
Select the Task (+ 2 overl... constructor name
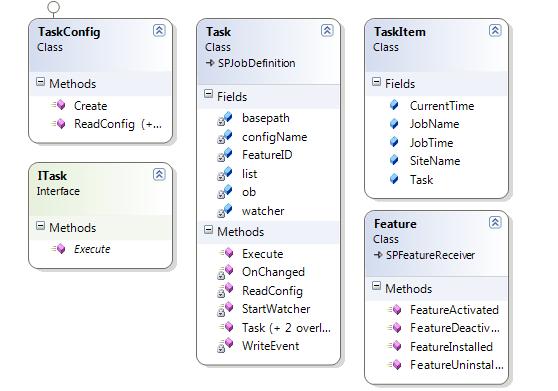coord(286,328)
